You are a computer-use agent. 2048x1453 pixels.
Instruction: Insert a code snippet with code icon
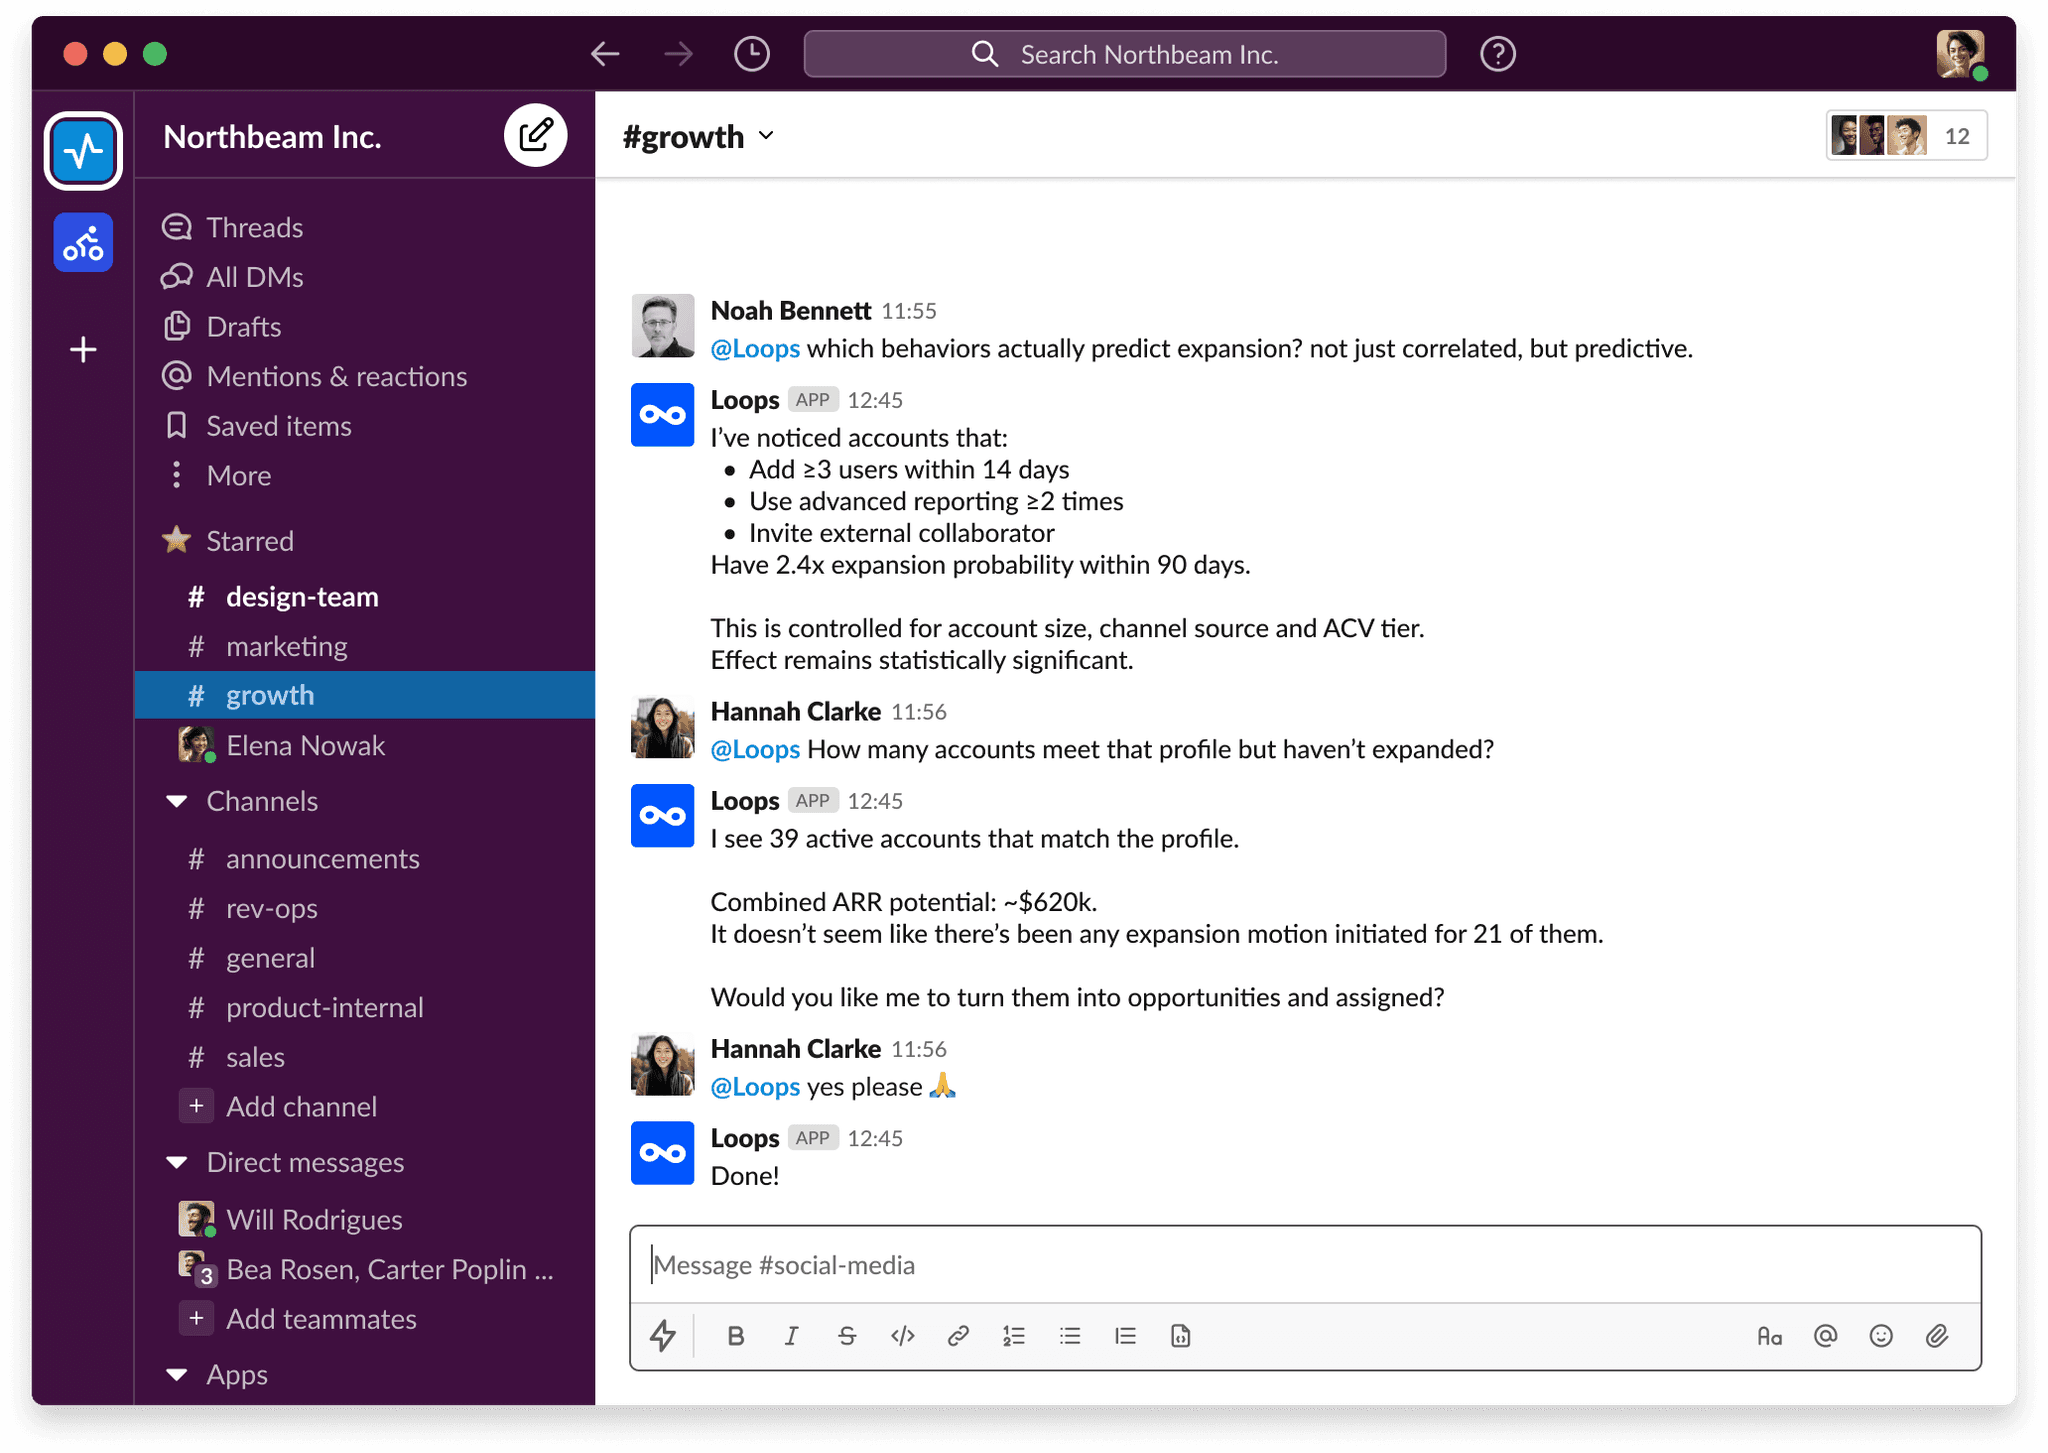902,1336
